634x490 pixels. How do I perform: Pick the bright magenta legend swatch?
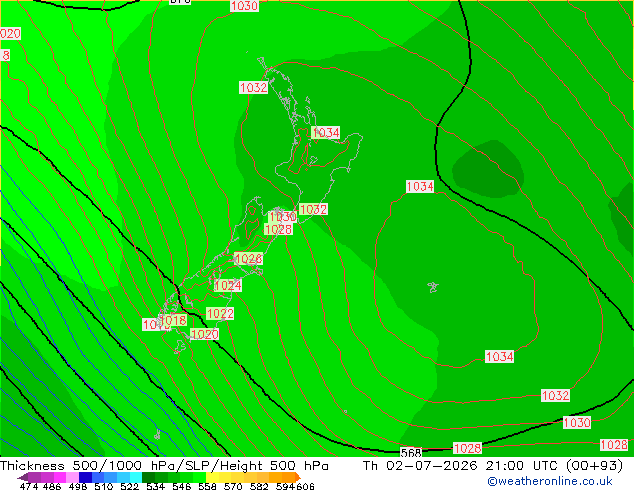60,477
